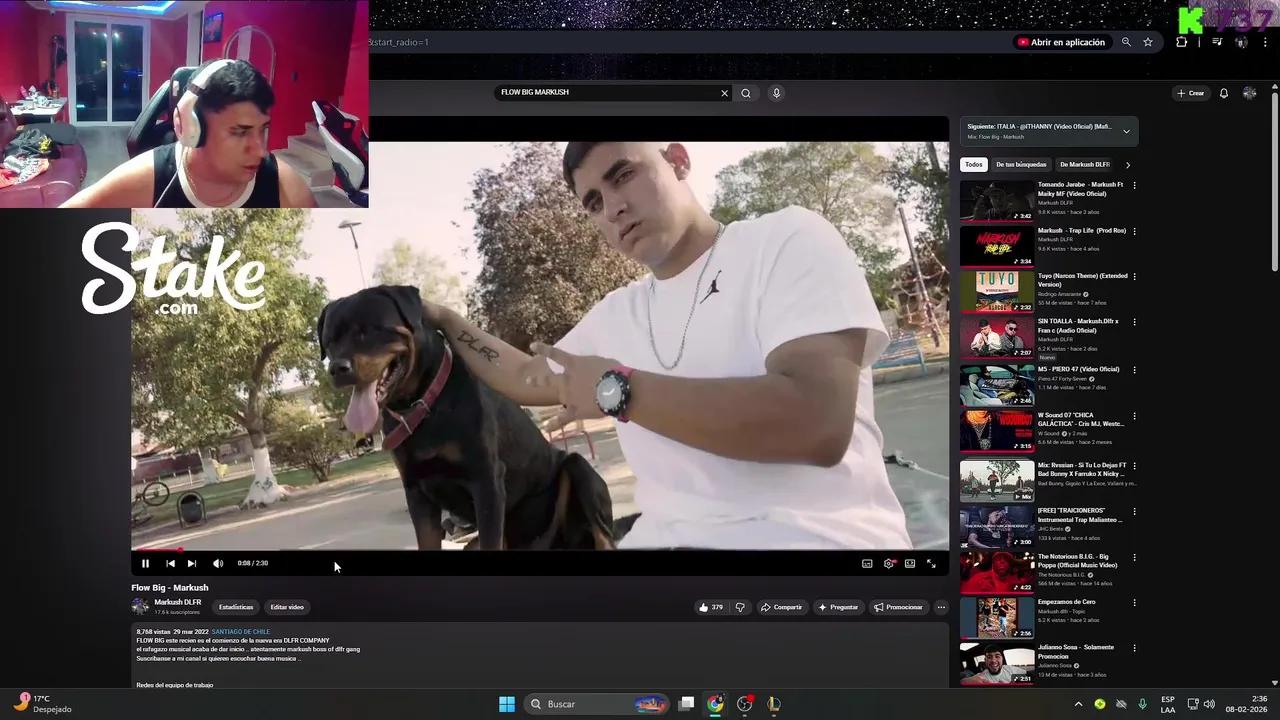
Task: Open the player settings gear
Action: pyautogui.click(x=889, y=563)
